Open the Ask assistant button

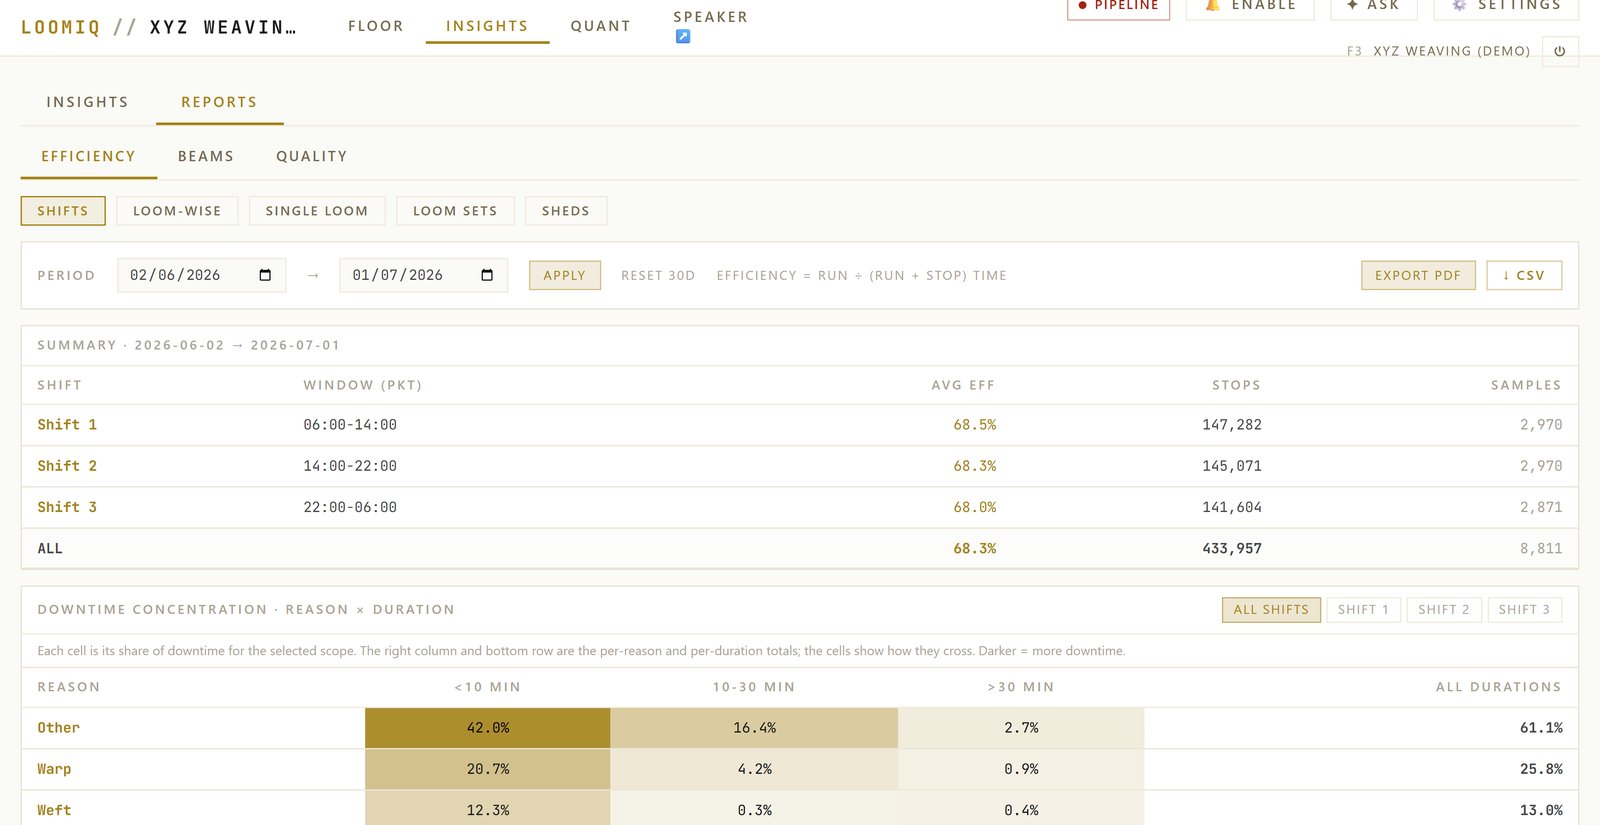1374,6
